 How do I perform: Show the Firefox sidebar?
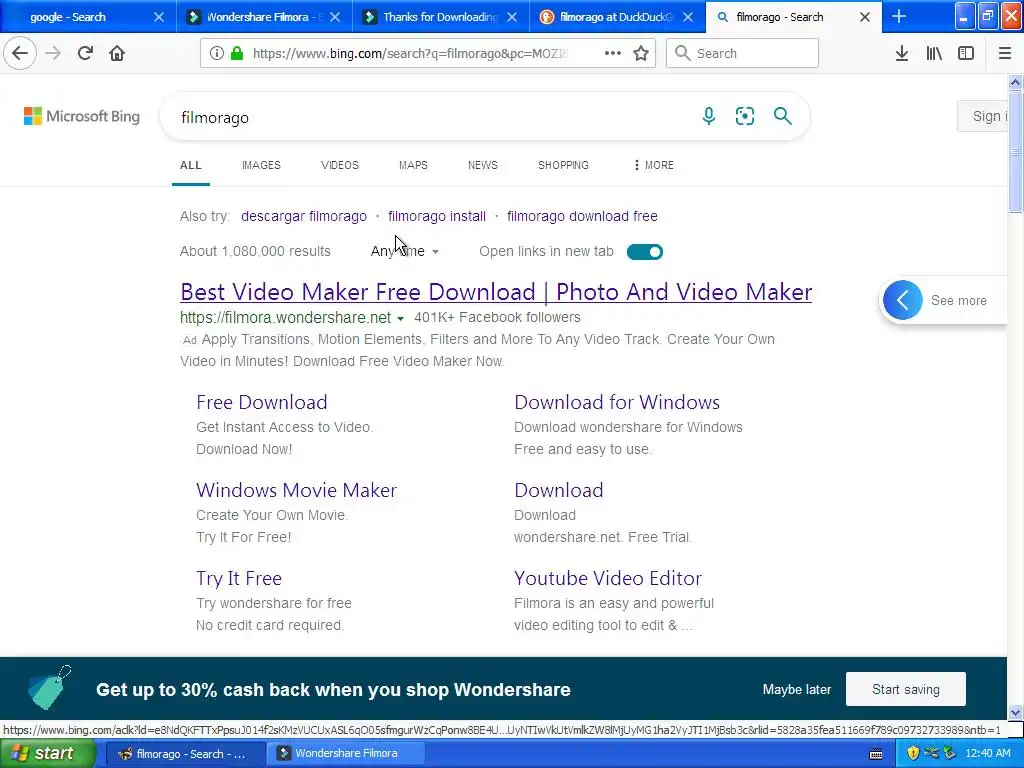[966, 53]
